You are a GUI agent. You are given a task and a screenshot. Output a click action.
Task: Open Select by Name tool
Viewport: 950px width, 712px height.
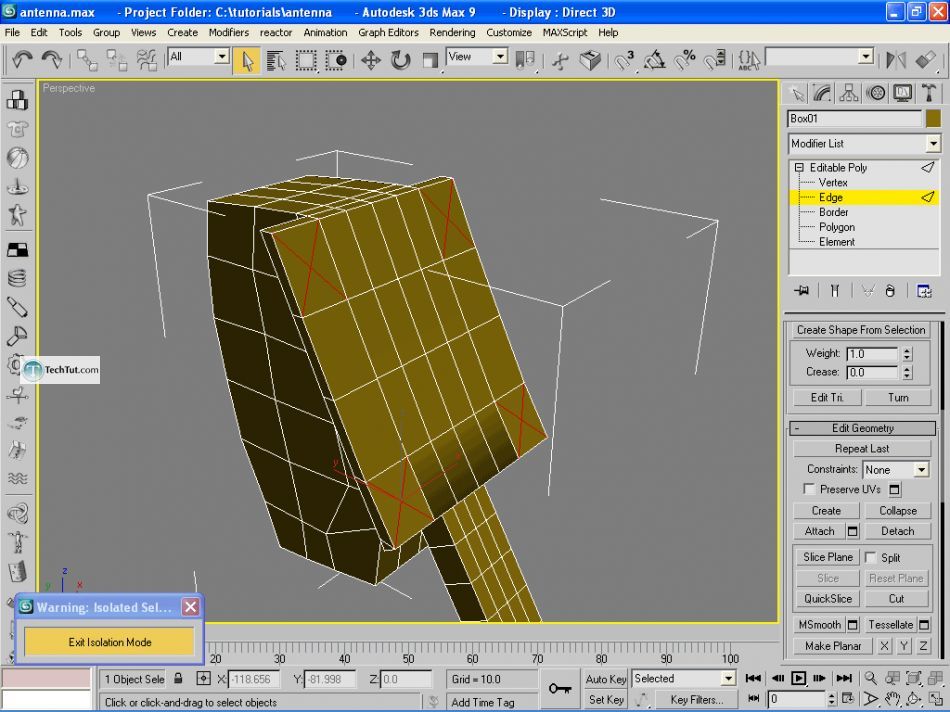pyautogui.click(x=276, y=61)
